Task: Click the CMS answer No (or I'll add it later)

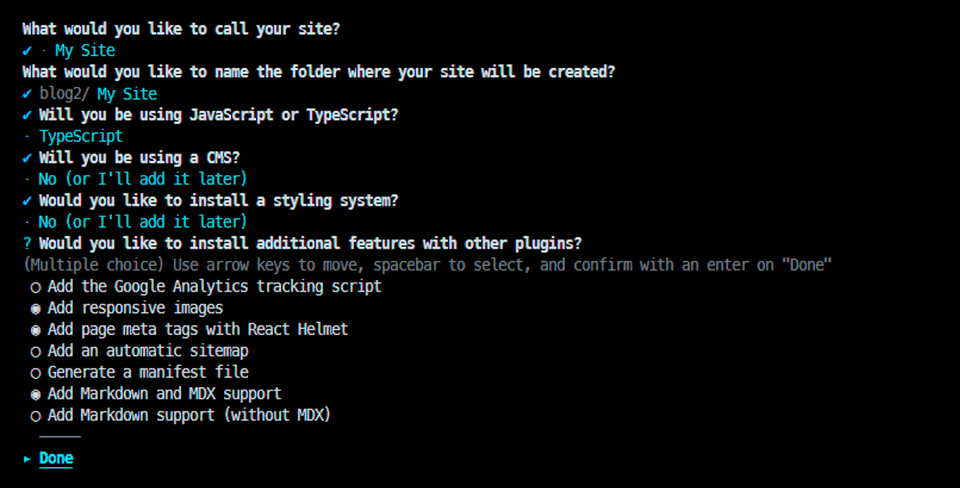Action: 143,179
